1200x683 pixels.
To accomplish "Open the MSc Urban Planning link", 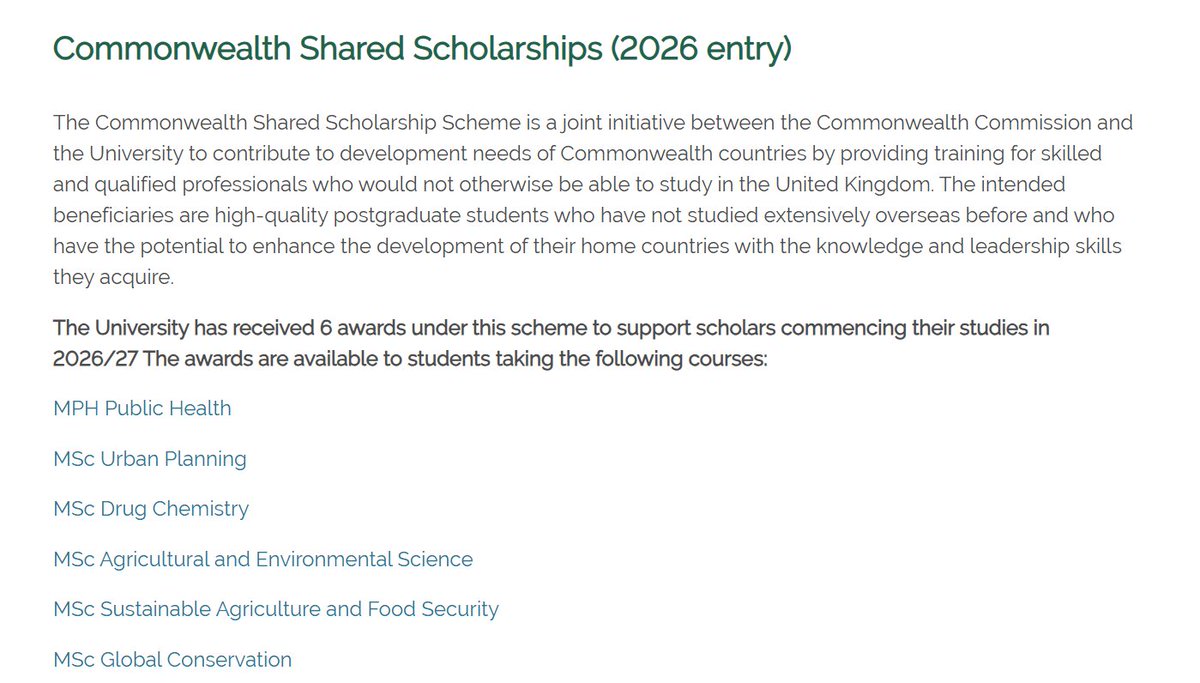I will pos(150,459).
